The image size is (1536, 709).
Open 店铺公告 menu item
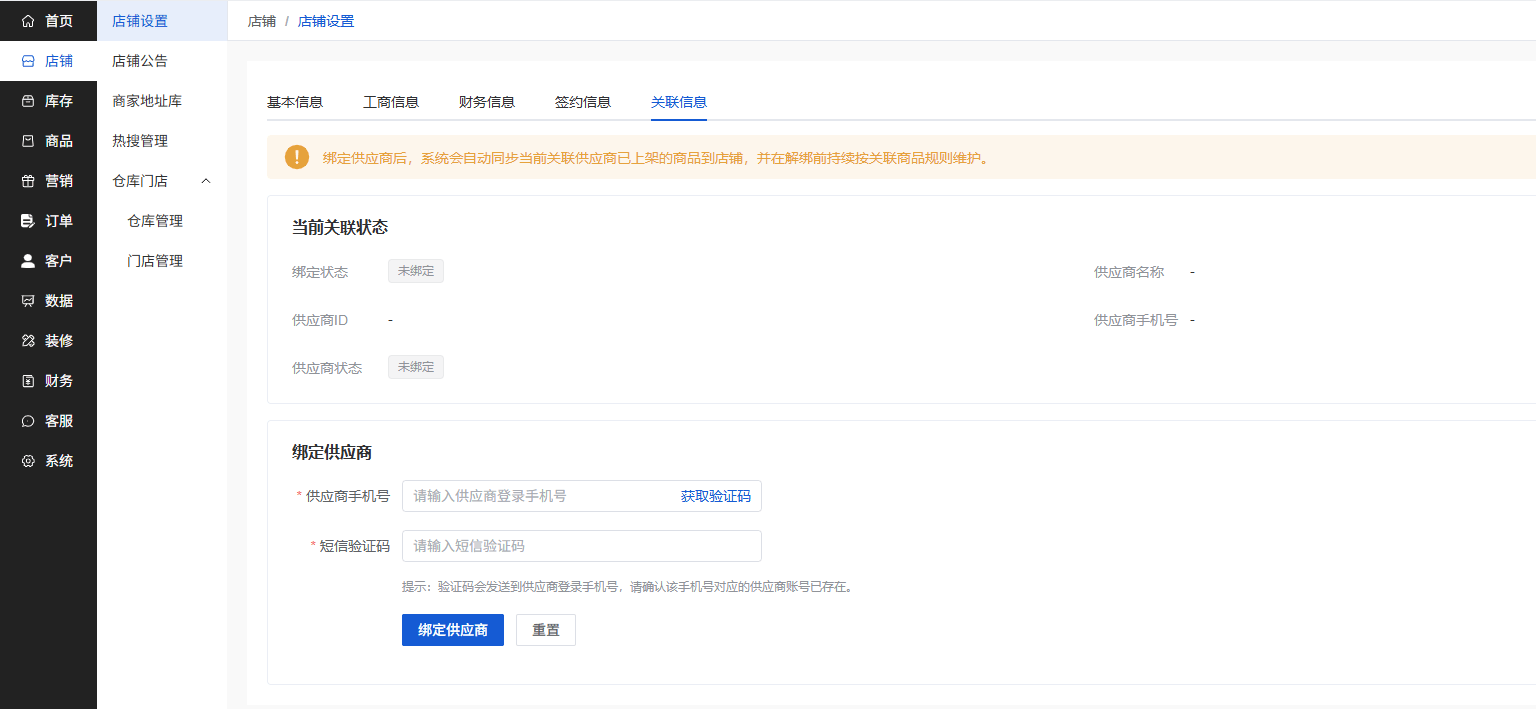click(x=162, y=61)
